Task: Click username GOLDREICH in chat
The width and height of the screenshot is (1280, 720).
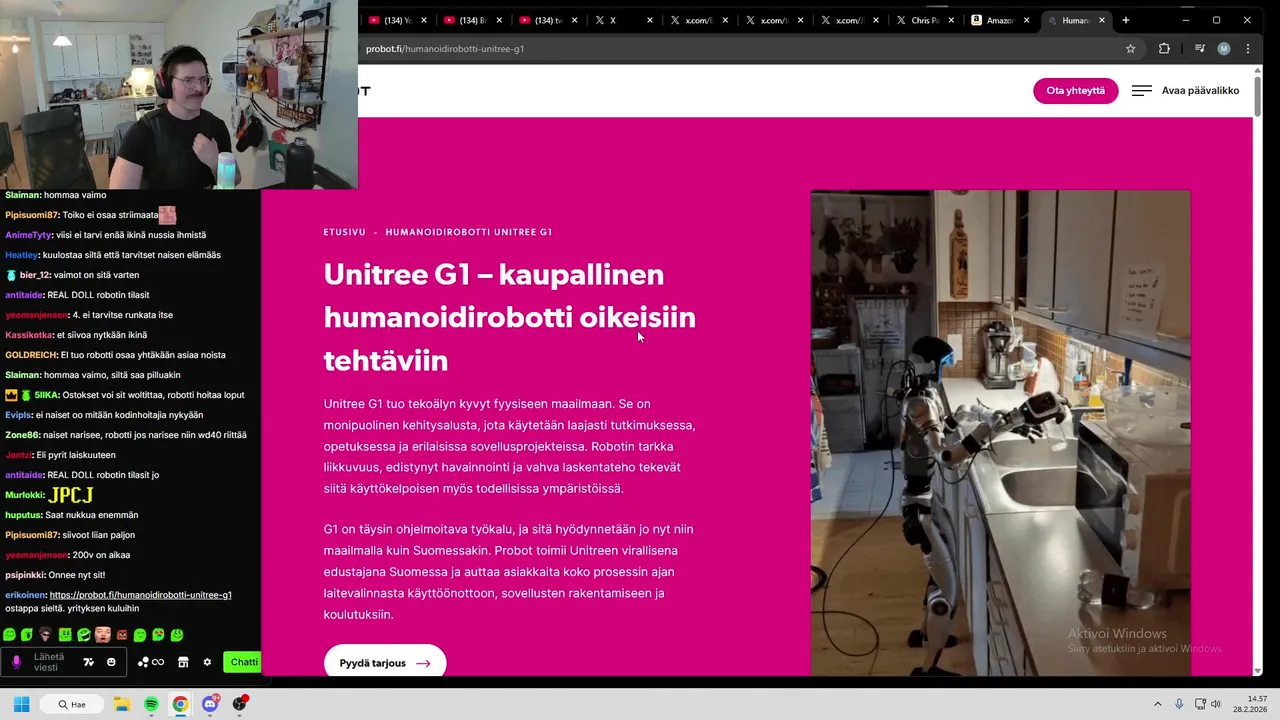Action: click(x=30, y=355)
